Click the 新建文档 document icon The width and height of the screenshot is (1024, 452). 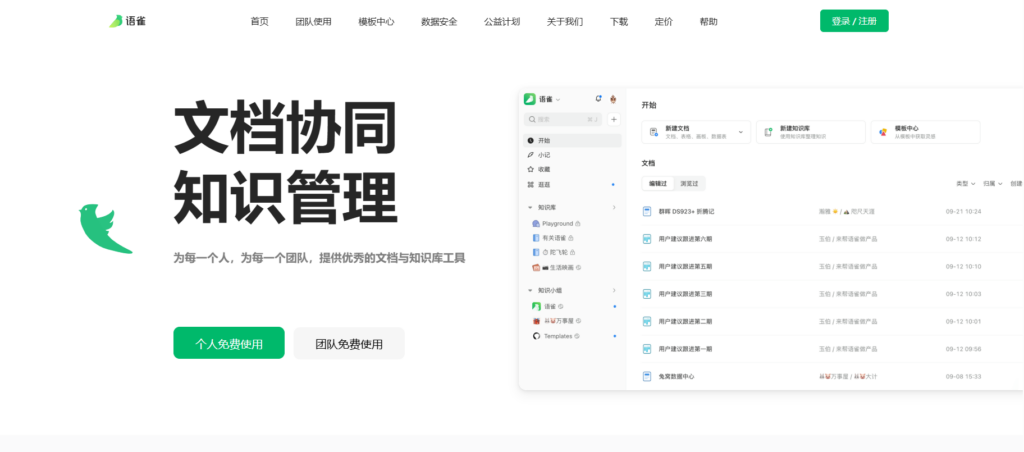[654, 132]
